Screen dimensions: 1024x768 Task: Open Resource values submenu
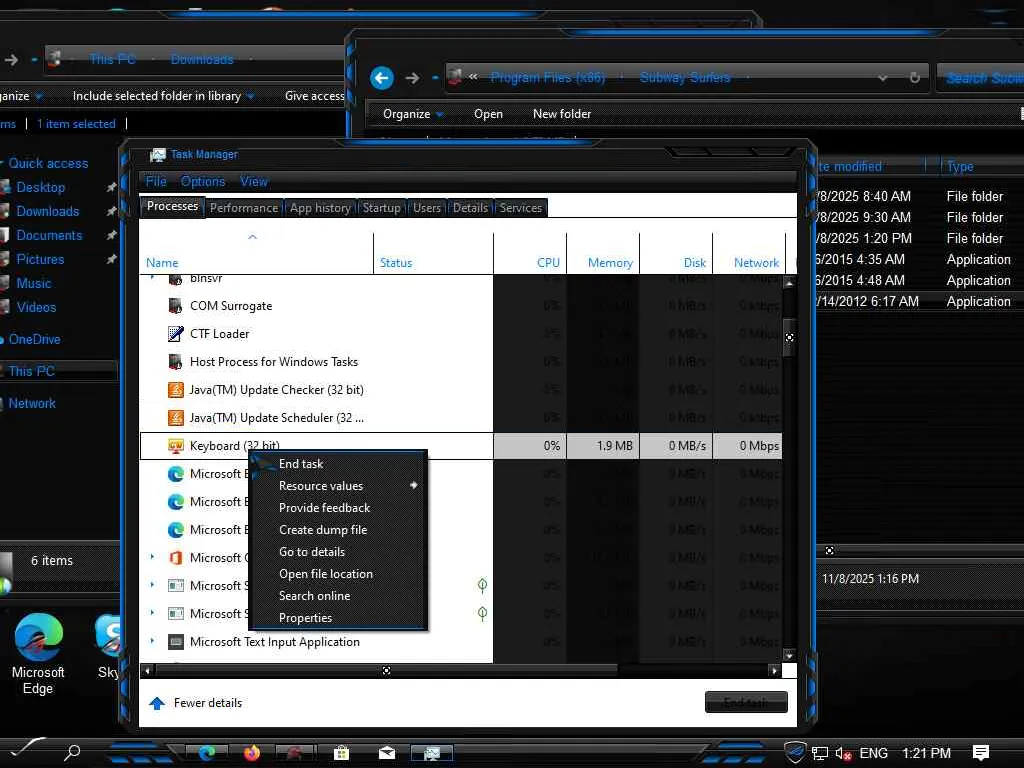click(x=338, y=486)
